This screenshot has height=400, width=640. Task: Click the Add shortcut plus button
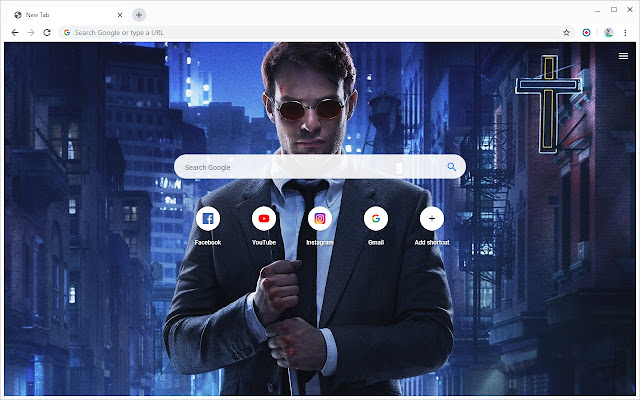pos(431,219)
